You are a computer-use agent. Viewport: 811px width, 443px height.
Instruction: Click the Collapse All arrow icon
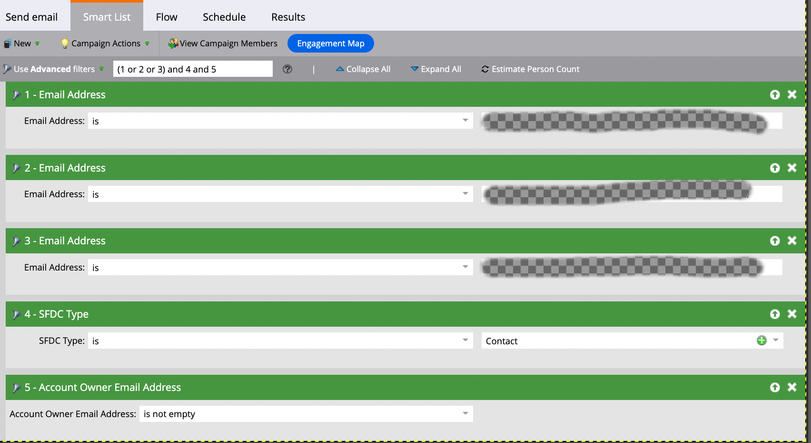[340, 68]
